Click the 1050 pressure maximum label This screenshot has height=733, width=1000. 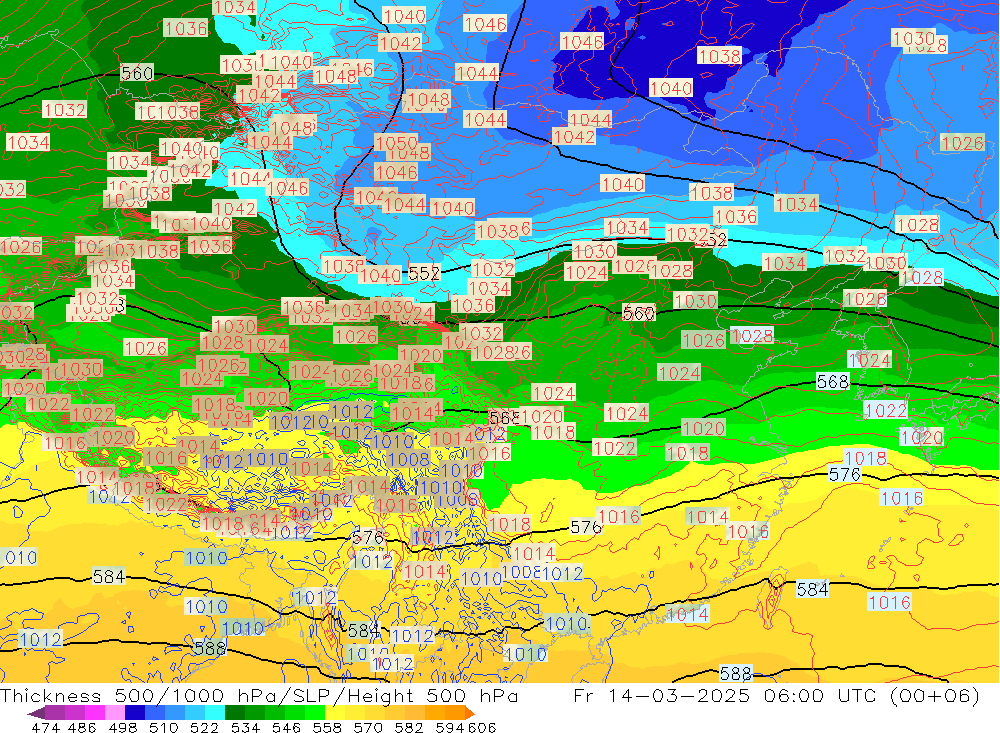(396, 143)
